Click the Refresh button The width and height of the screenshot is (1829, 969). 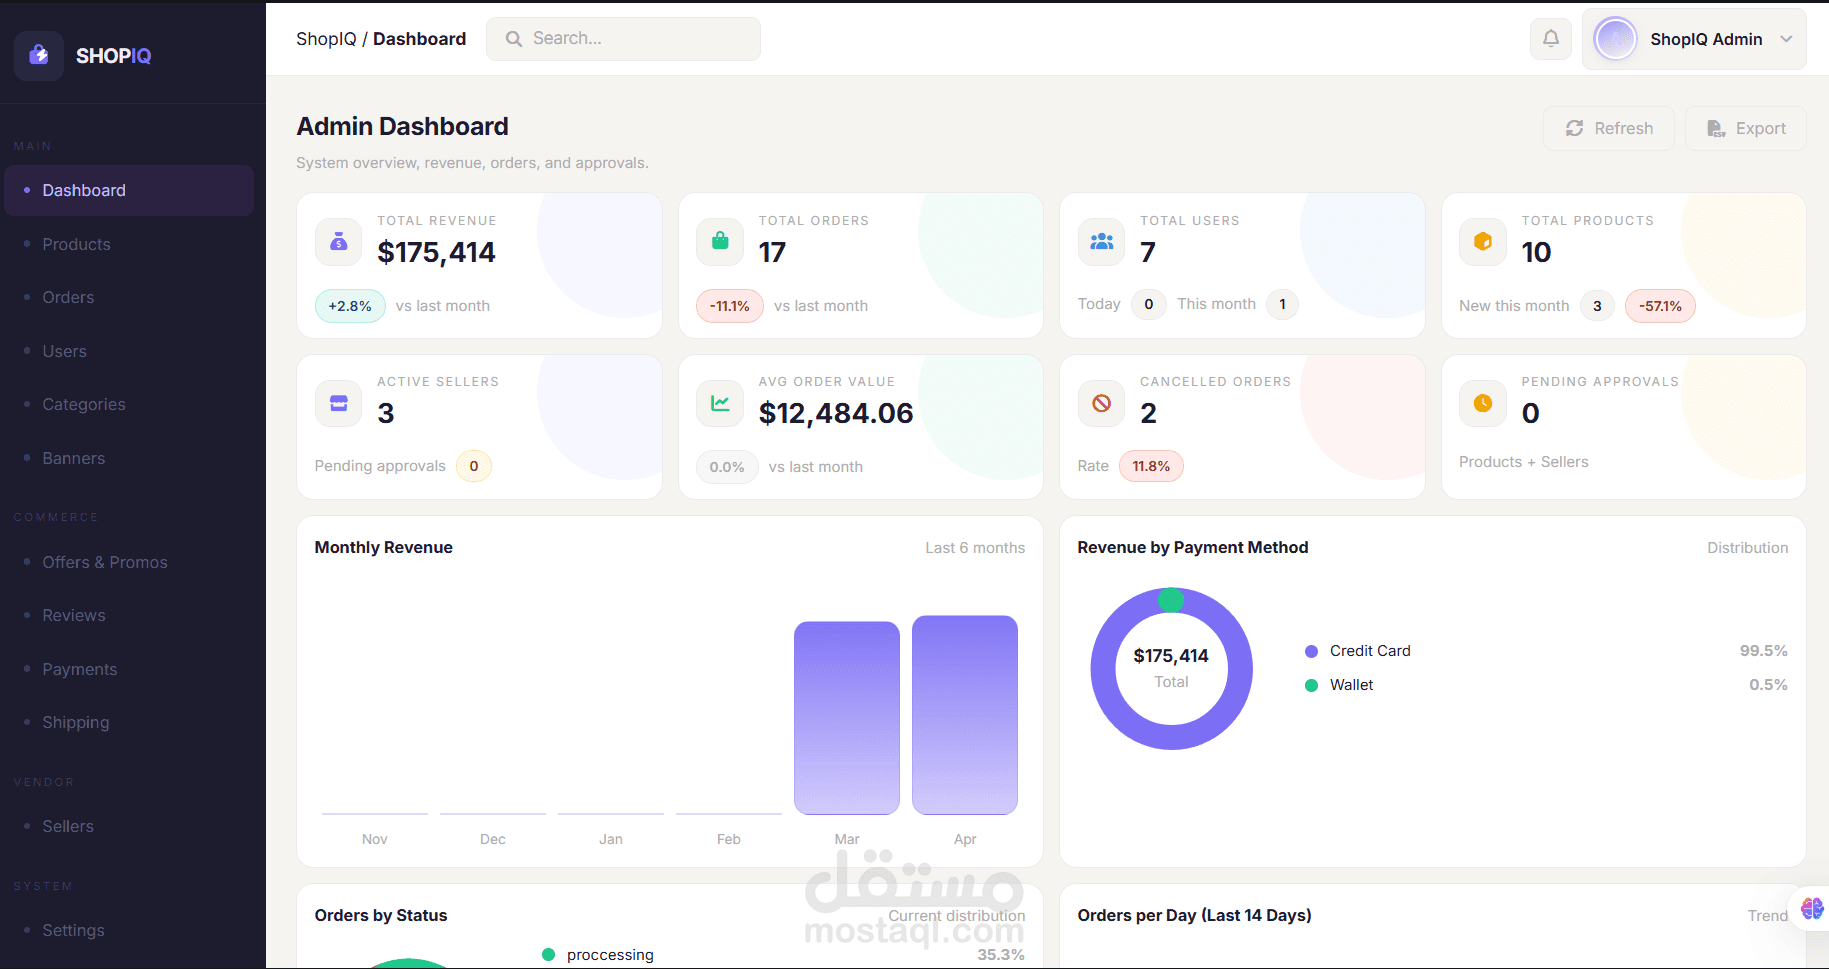coord(1608,128)
